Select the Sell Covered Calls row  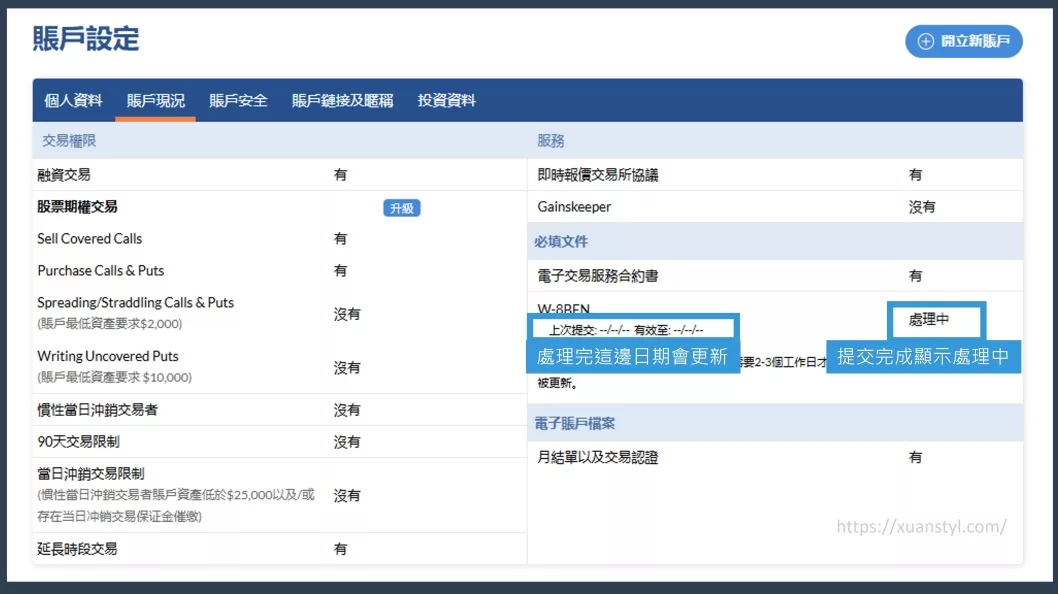[279, 238]
